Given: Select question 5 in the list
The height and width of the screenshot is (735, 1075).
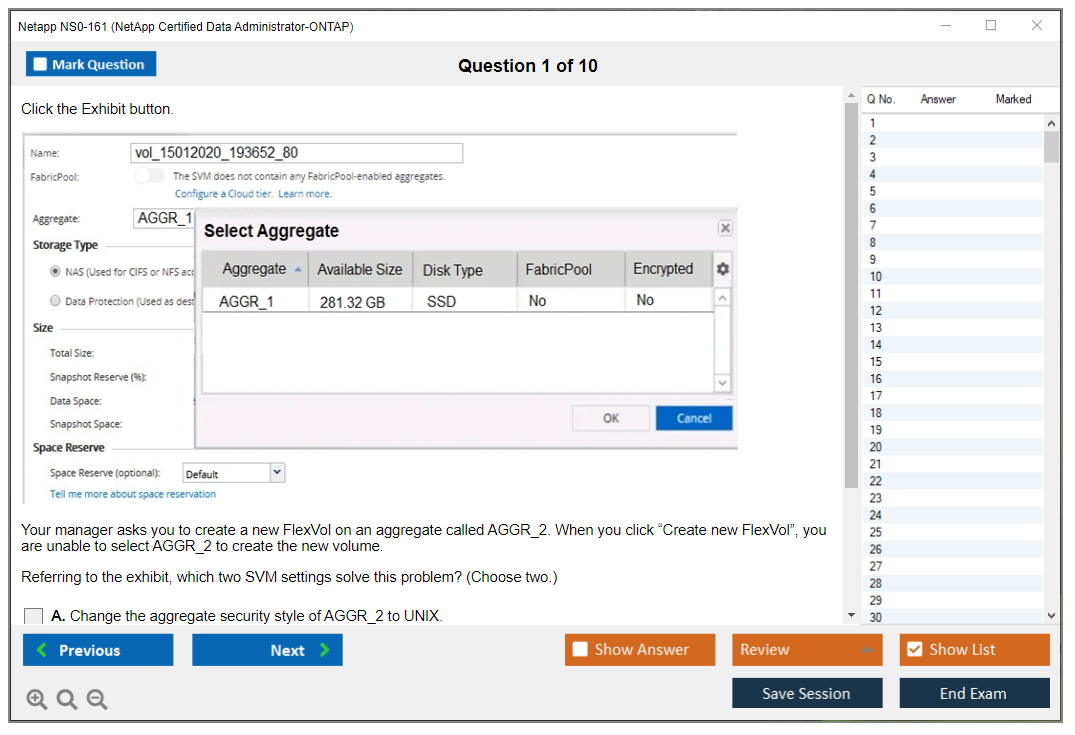Looking at the screenshot, I should pos(873,191).
